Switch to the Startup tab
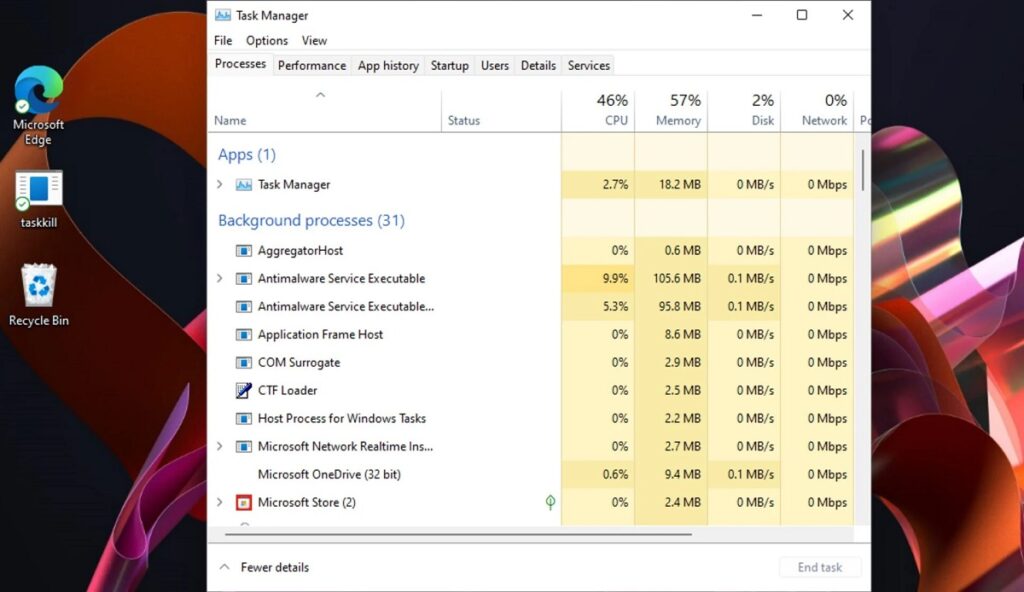 [449, 65]
